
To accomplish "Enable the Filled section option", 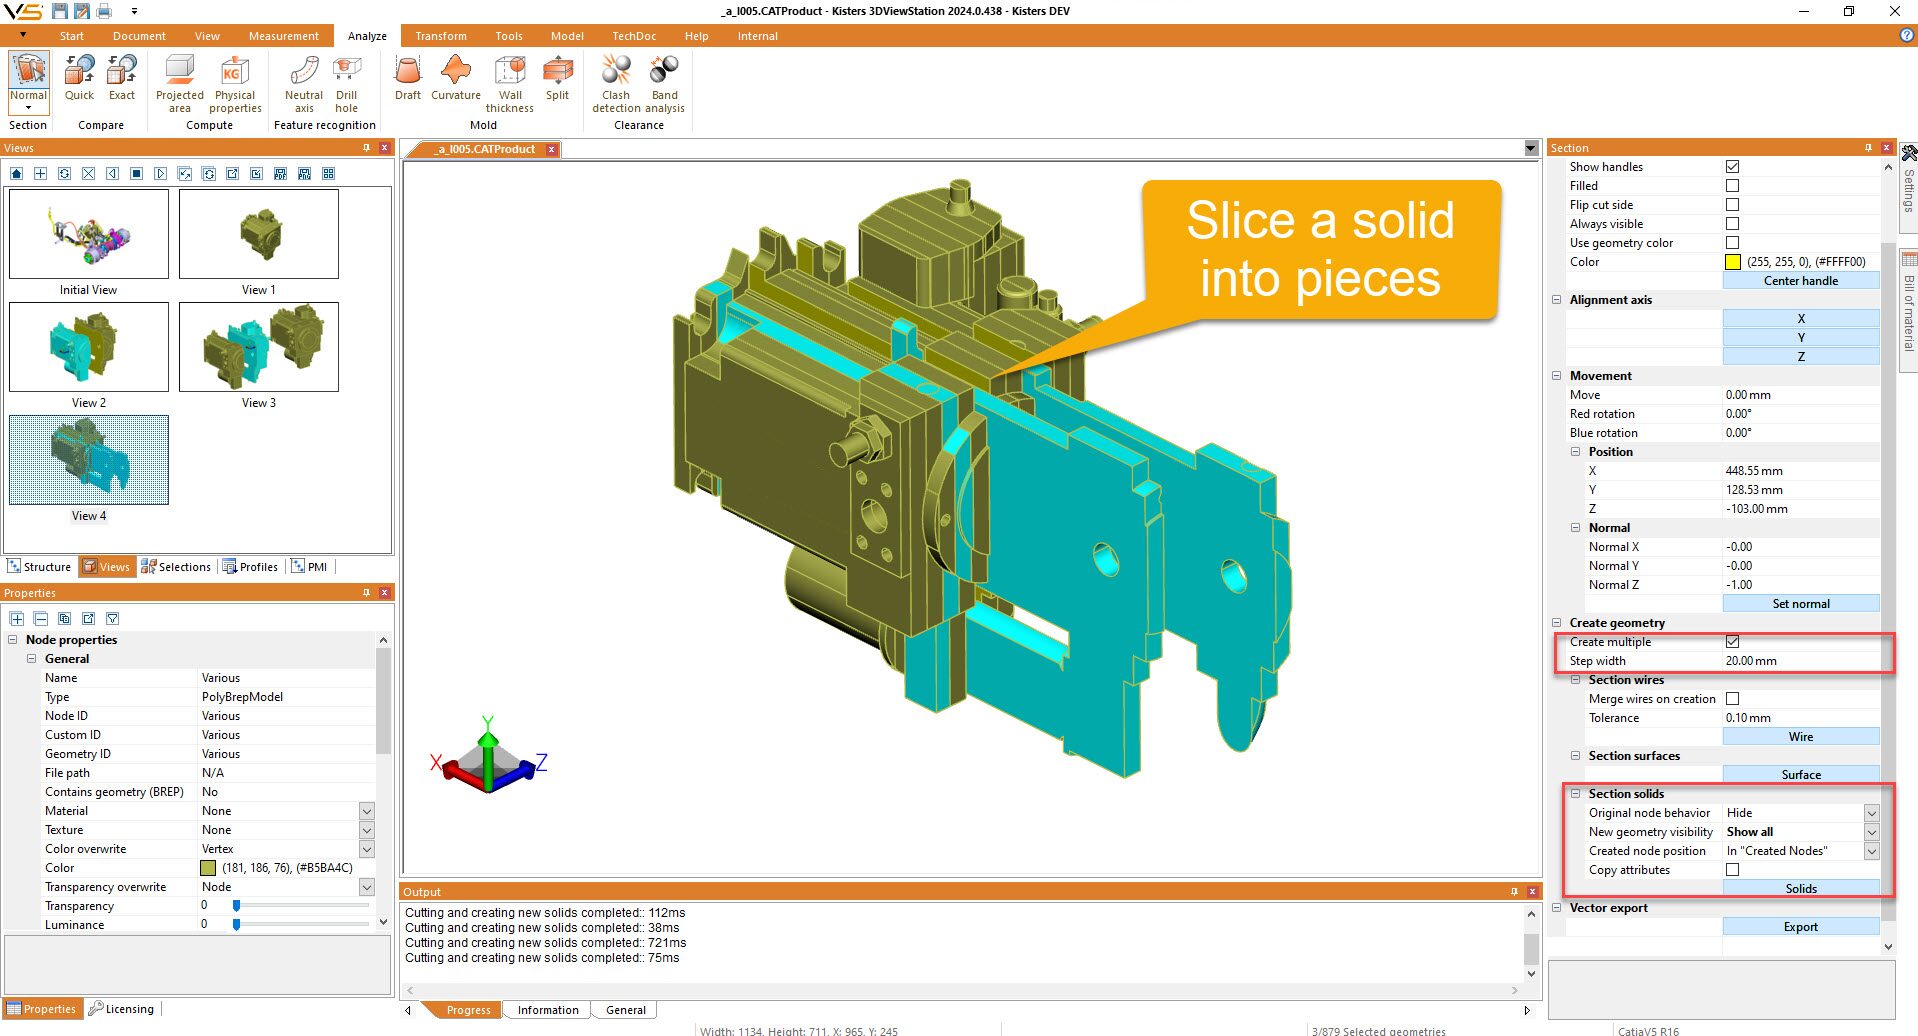I will pyautogui.click(x=1732, y=185).
